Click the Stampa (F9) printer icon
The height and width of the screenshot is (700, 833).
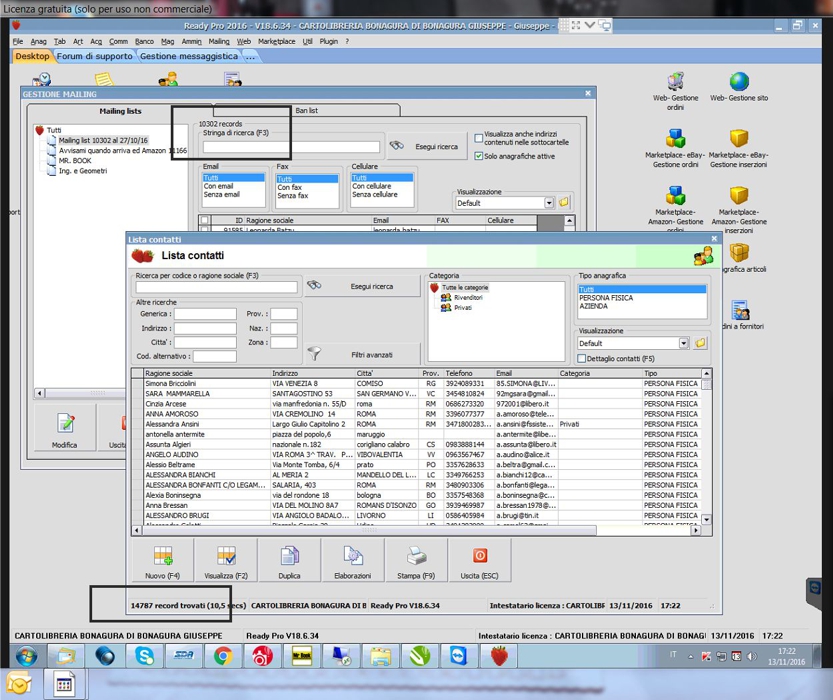point(416,556)
